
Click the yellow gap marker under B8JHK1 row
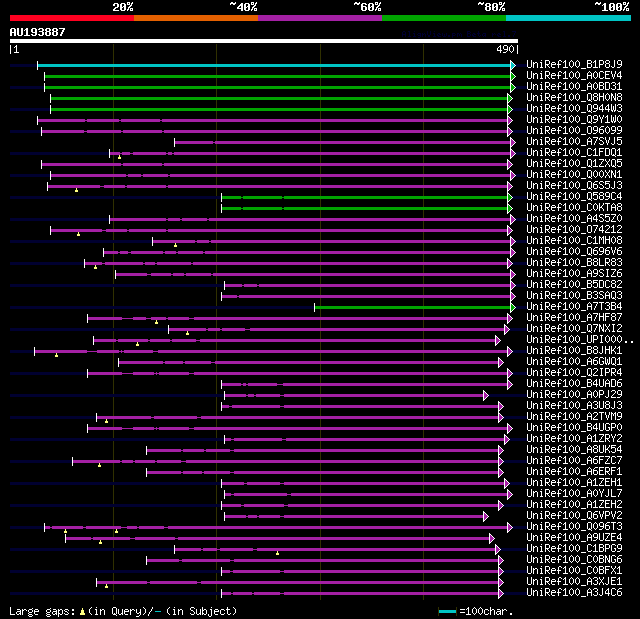click(56, 355)
